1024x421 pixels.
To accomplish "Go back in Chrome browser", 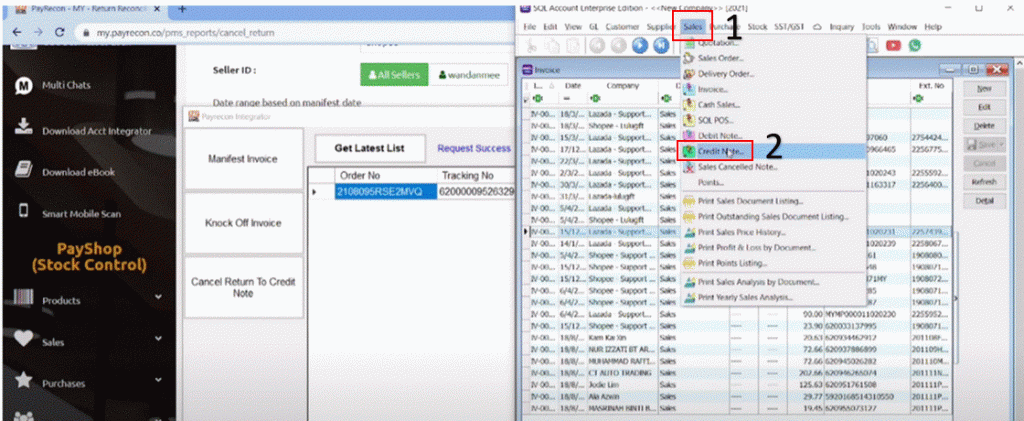I will pos(18,32).
